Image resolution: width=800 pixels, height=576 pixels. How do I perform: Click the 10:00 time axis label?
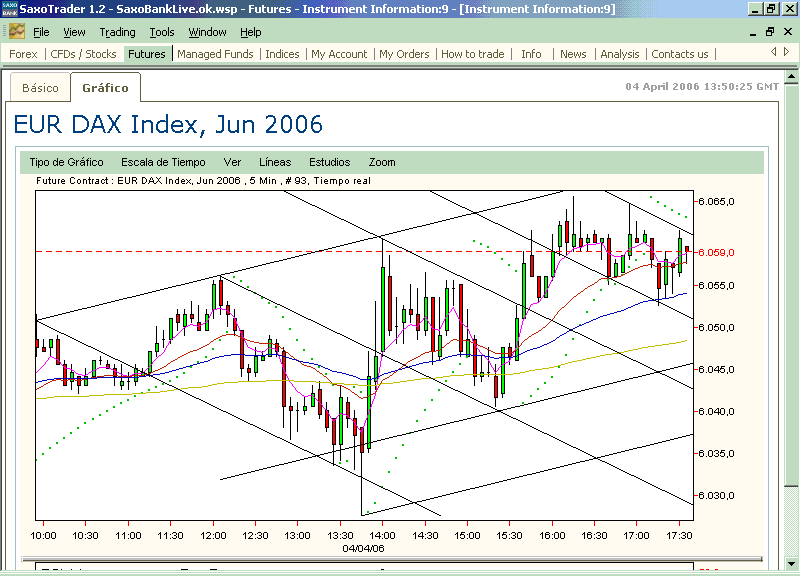(x=43, y=536)
